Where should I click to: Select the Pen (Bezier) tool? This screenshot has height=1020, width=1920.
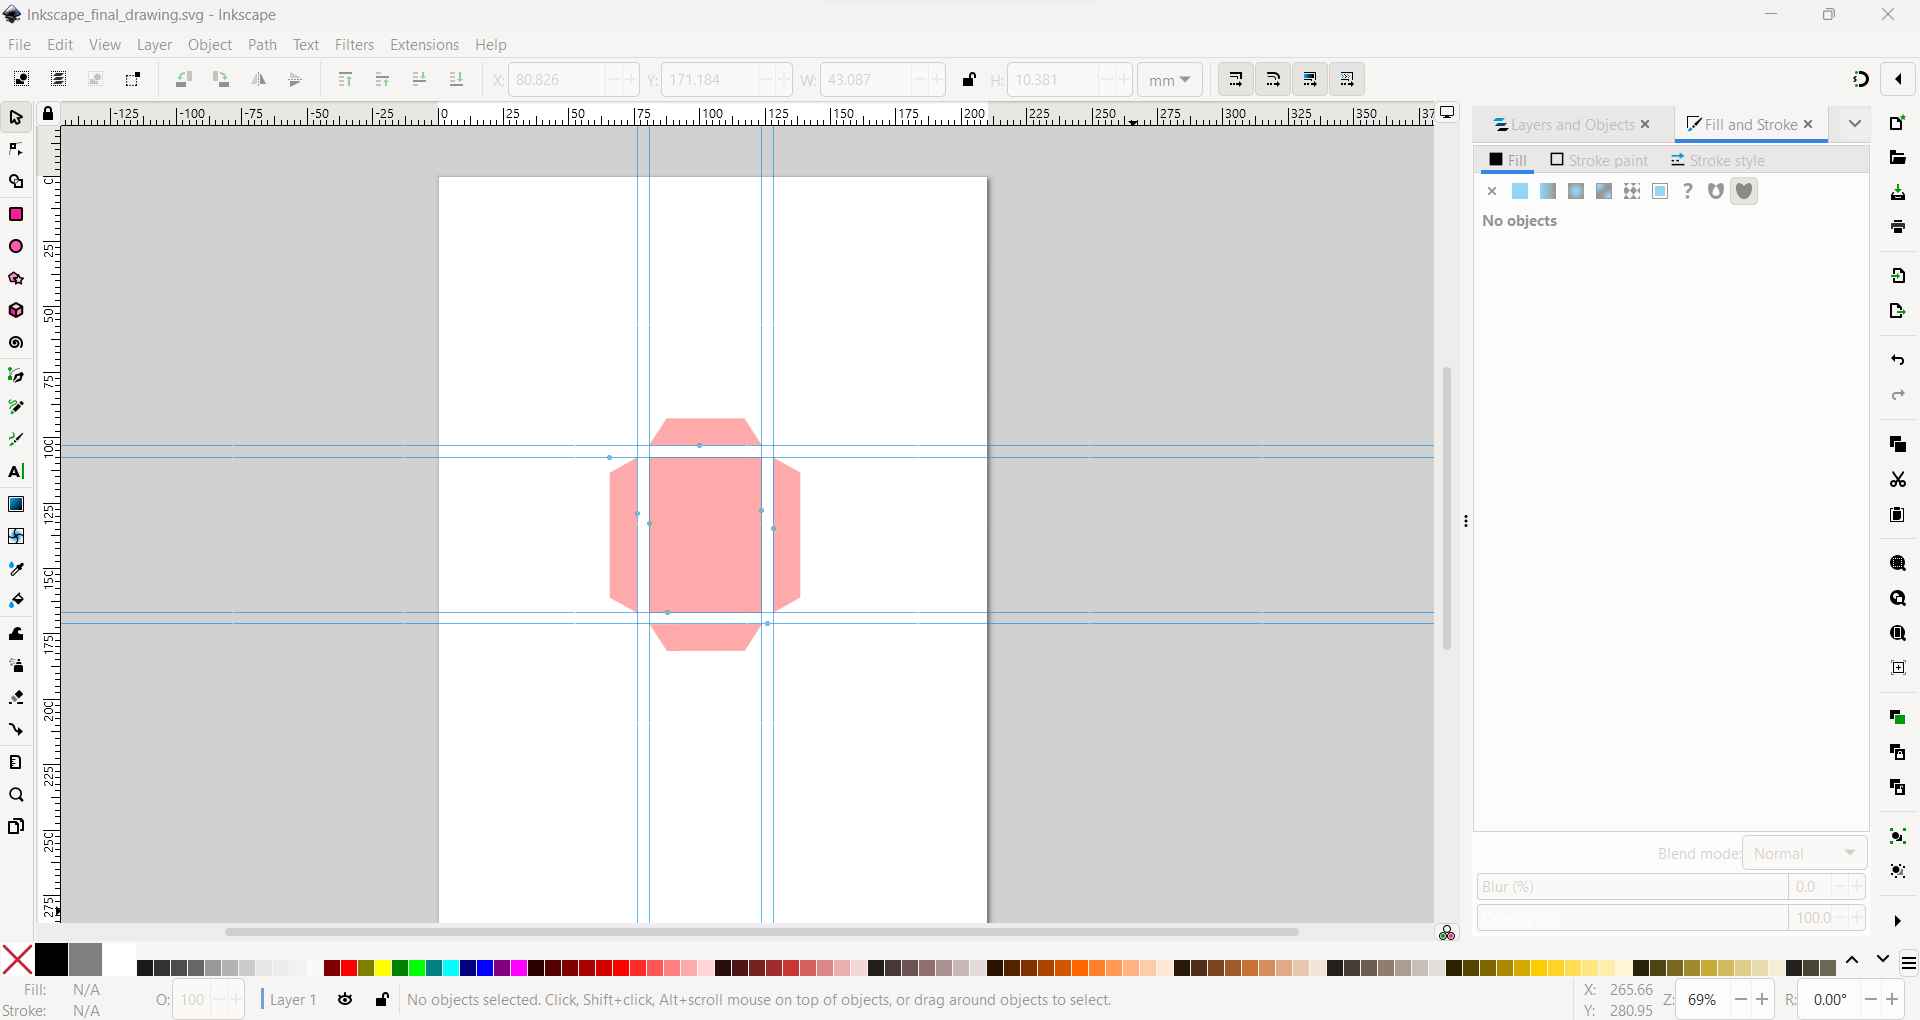tap(16, 375)
